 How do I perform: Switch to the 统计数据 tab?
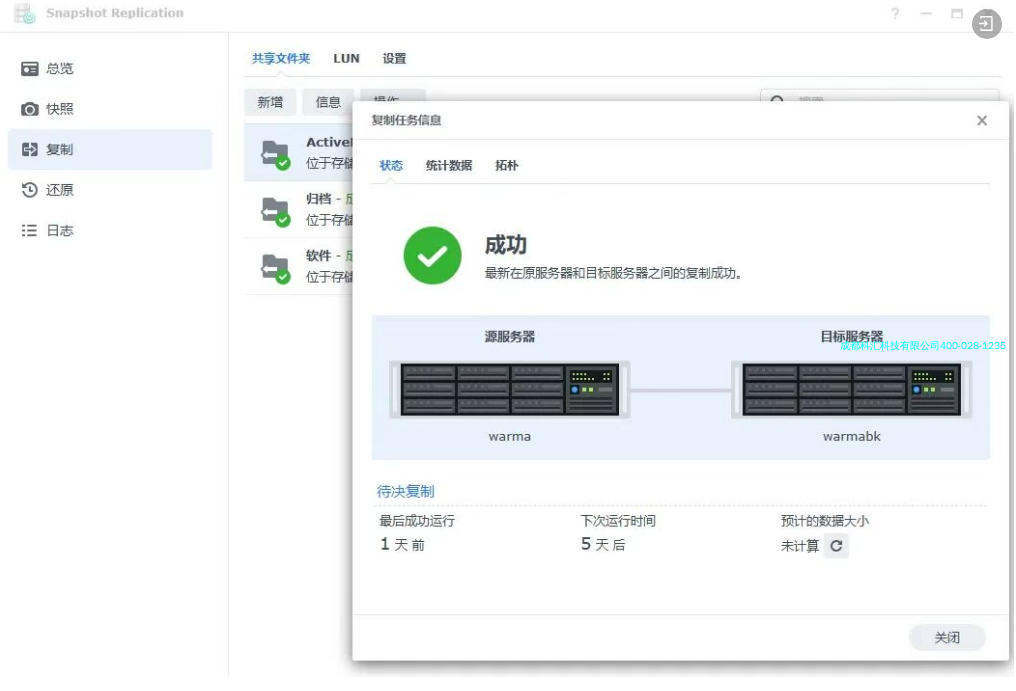[x=448, y=166]
